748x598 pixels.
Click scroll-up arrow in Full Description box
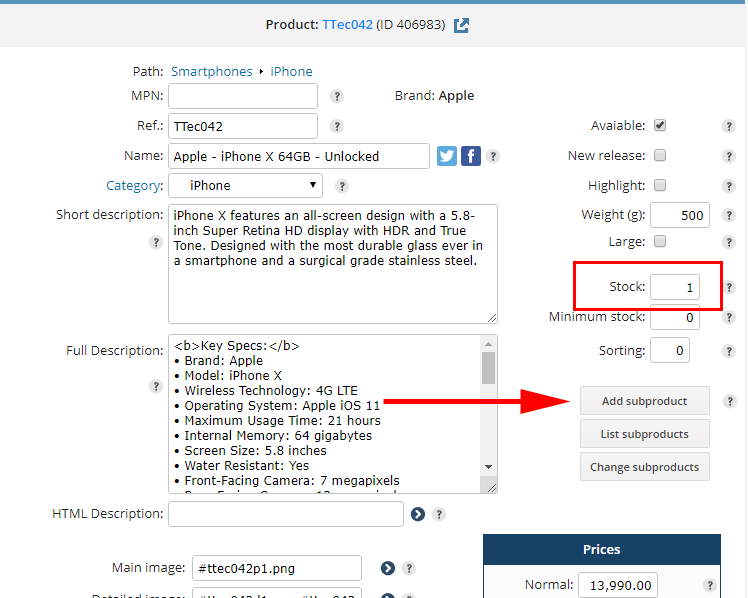tap(488, 344)
